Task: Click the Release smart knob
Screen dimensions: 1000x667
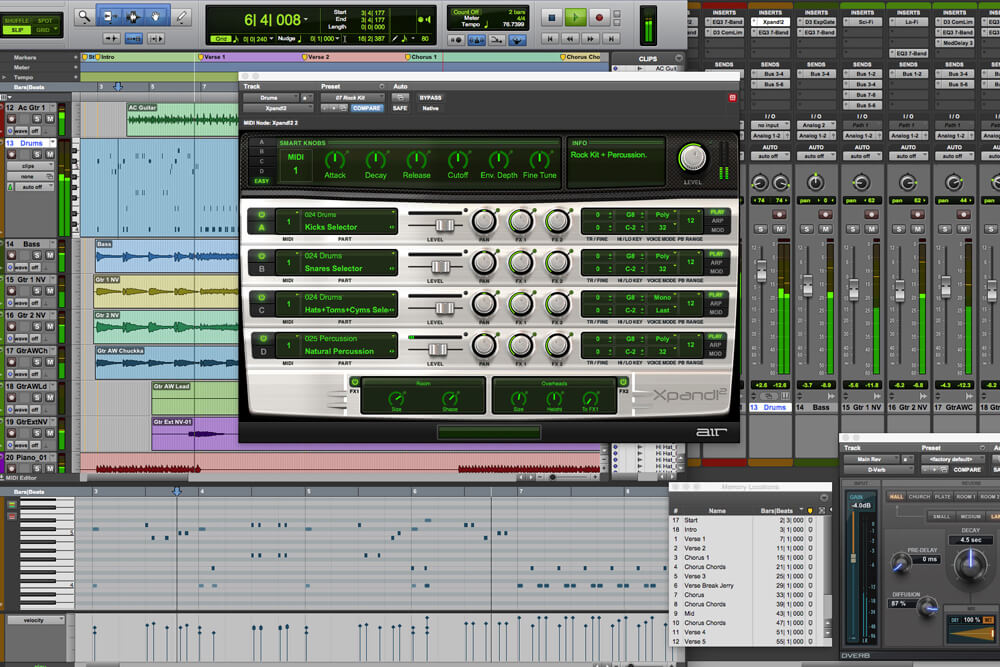Action: point(416,160)
